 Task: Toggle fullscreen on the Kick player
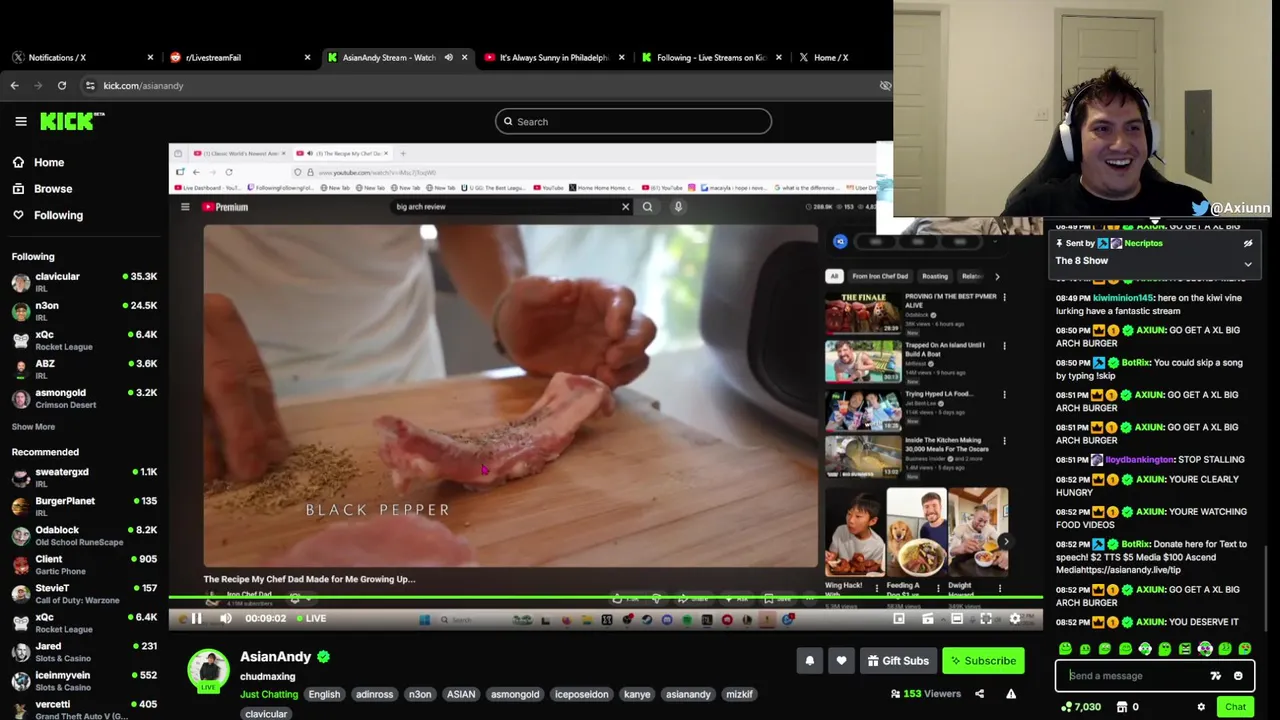click(986, 619)
